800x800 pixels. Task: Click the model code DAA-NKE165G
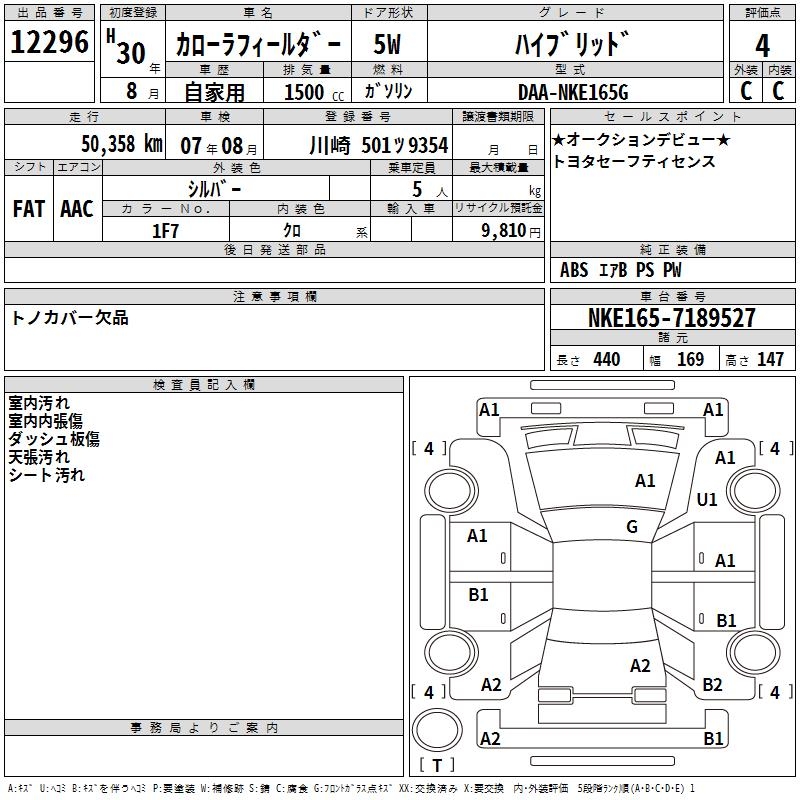pyautogui.click(x=573, y=92)
